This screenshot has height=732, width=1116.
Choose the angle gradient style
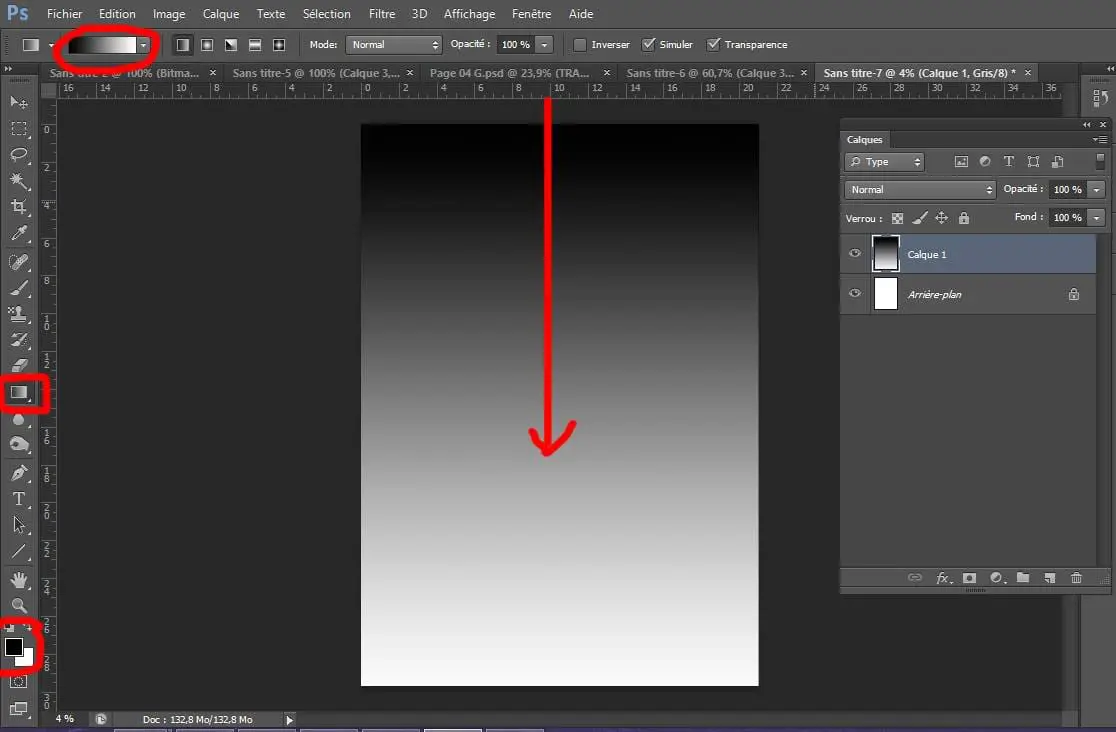231,45
